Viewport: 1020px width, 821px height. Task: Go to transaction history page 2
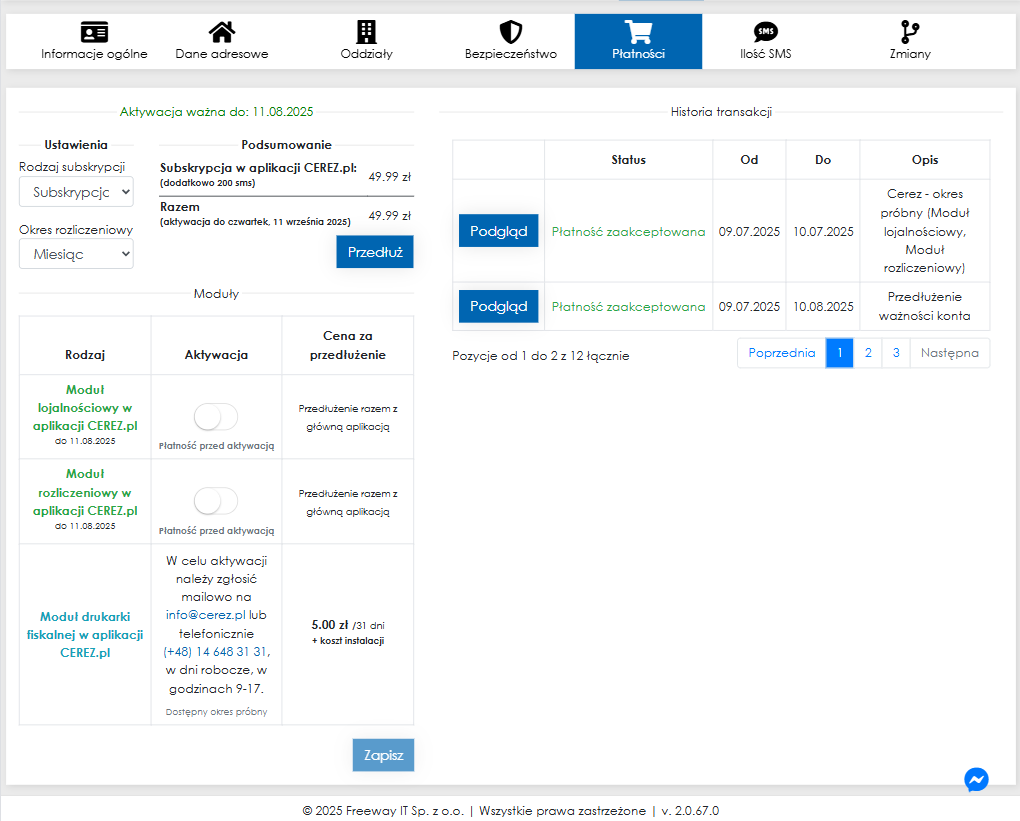point(868,353)
